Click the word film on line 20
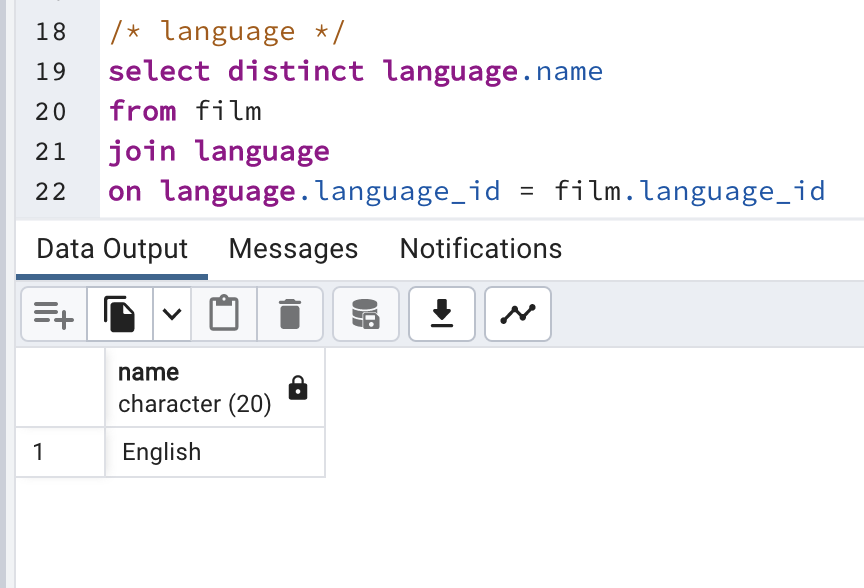 pos(228,111)
